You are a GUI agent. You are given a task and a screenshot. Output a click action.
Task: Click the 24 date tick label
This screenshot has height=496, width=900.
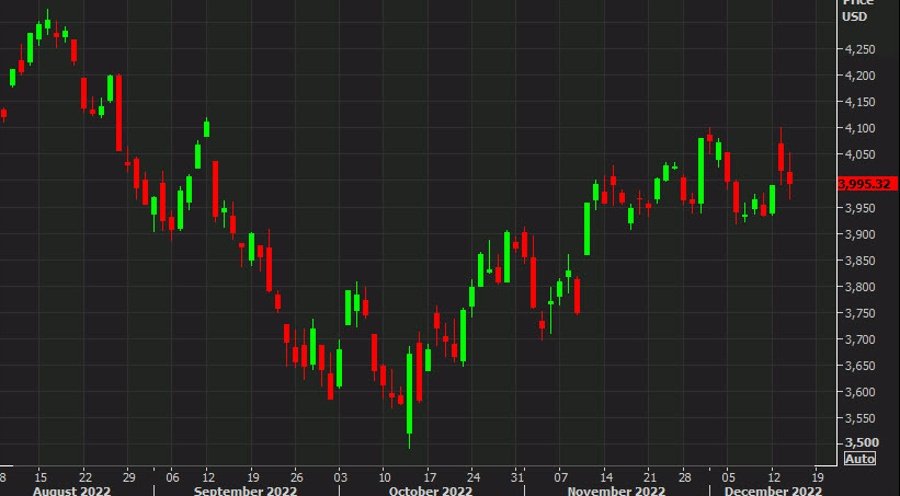473,477
